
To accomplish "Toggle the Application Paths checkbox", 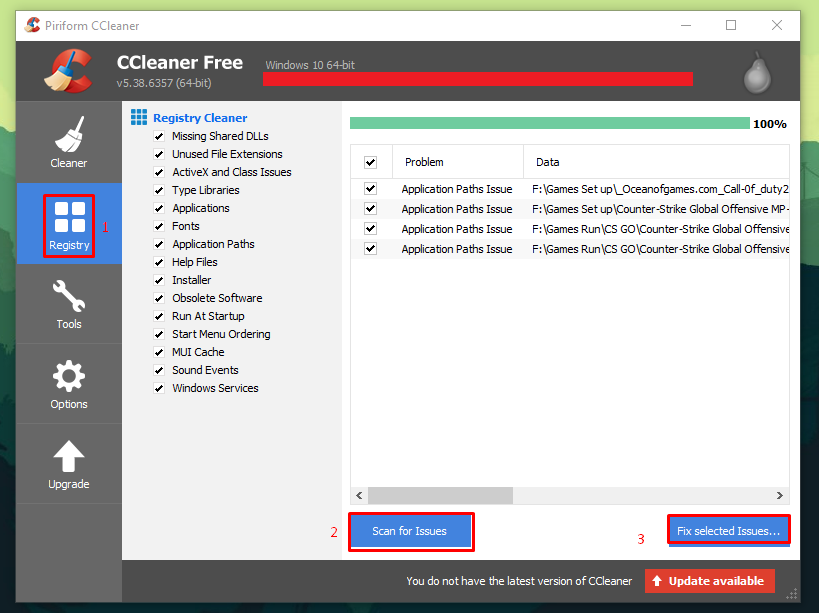I will pos(159,244).
